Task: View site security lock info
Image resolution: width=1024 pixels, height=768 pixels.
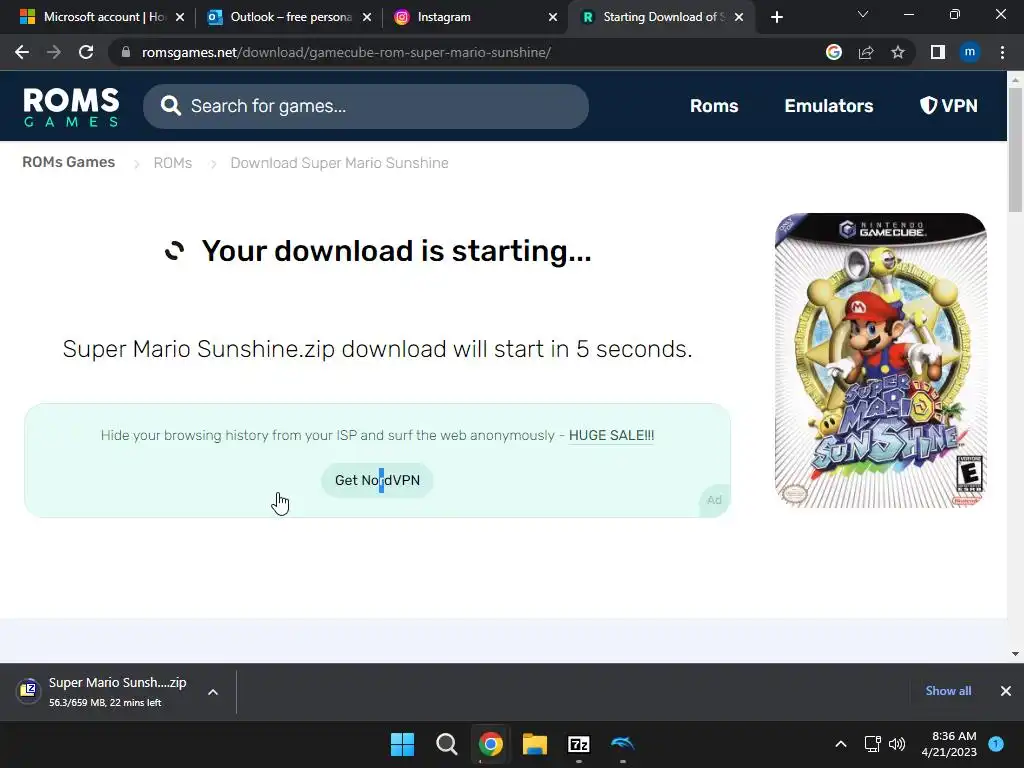Action: [126, 52]
